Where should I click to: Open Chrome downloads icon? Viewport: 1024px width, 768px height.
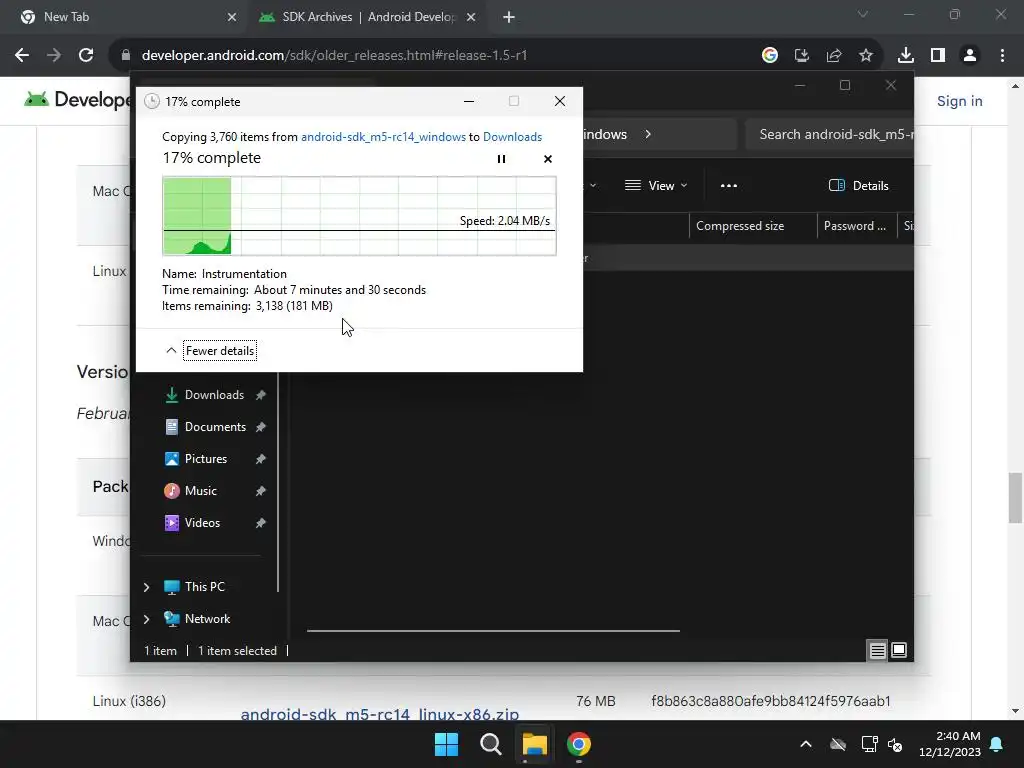[x=906, y=56]
